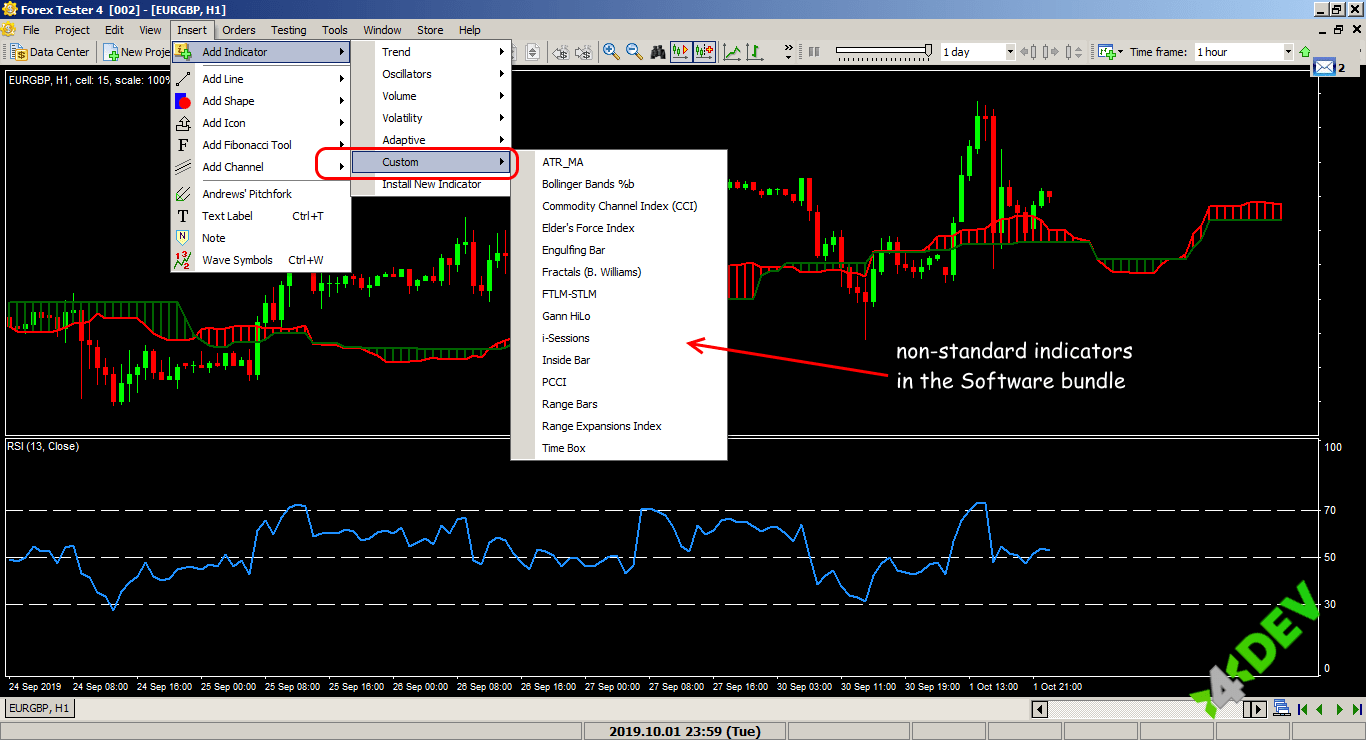
Task: Open the View menu
Action: click(150, 30)
